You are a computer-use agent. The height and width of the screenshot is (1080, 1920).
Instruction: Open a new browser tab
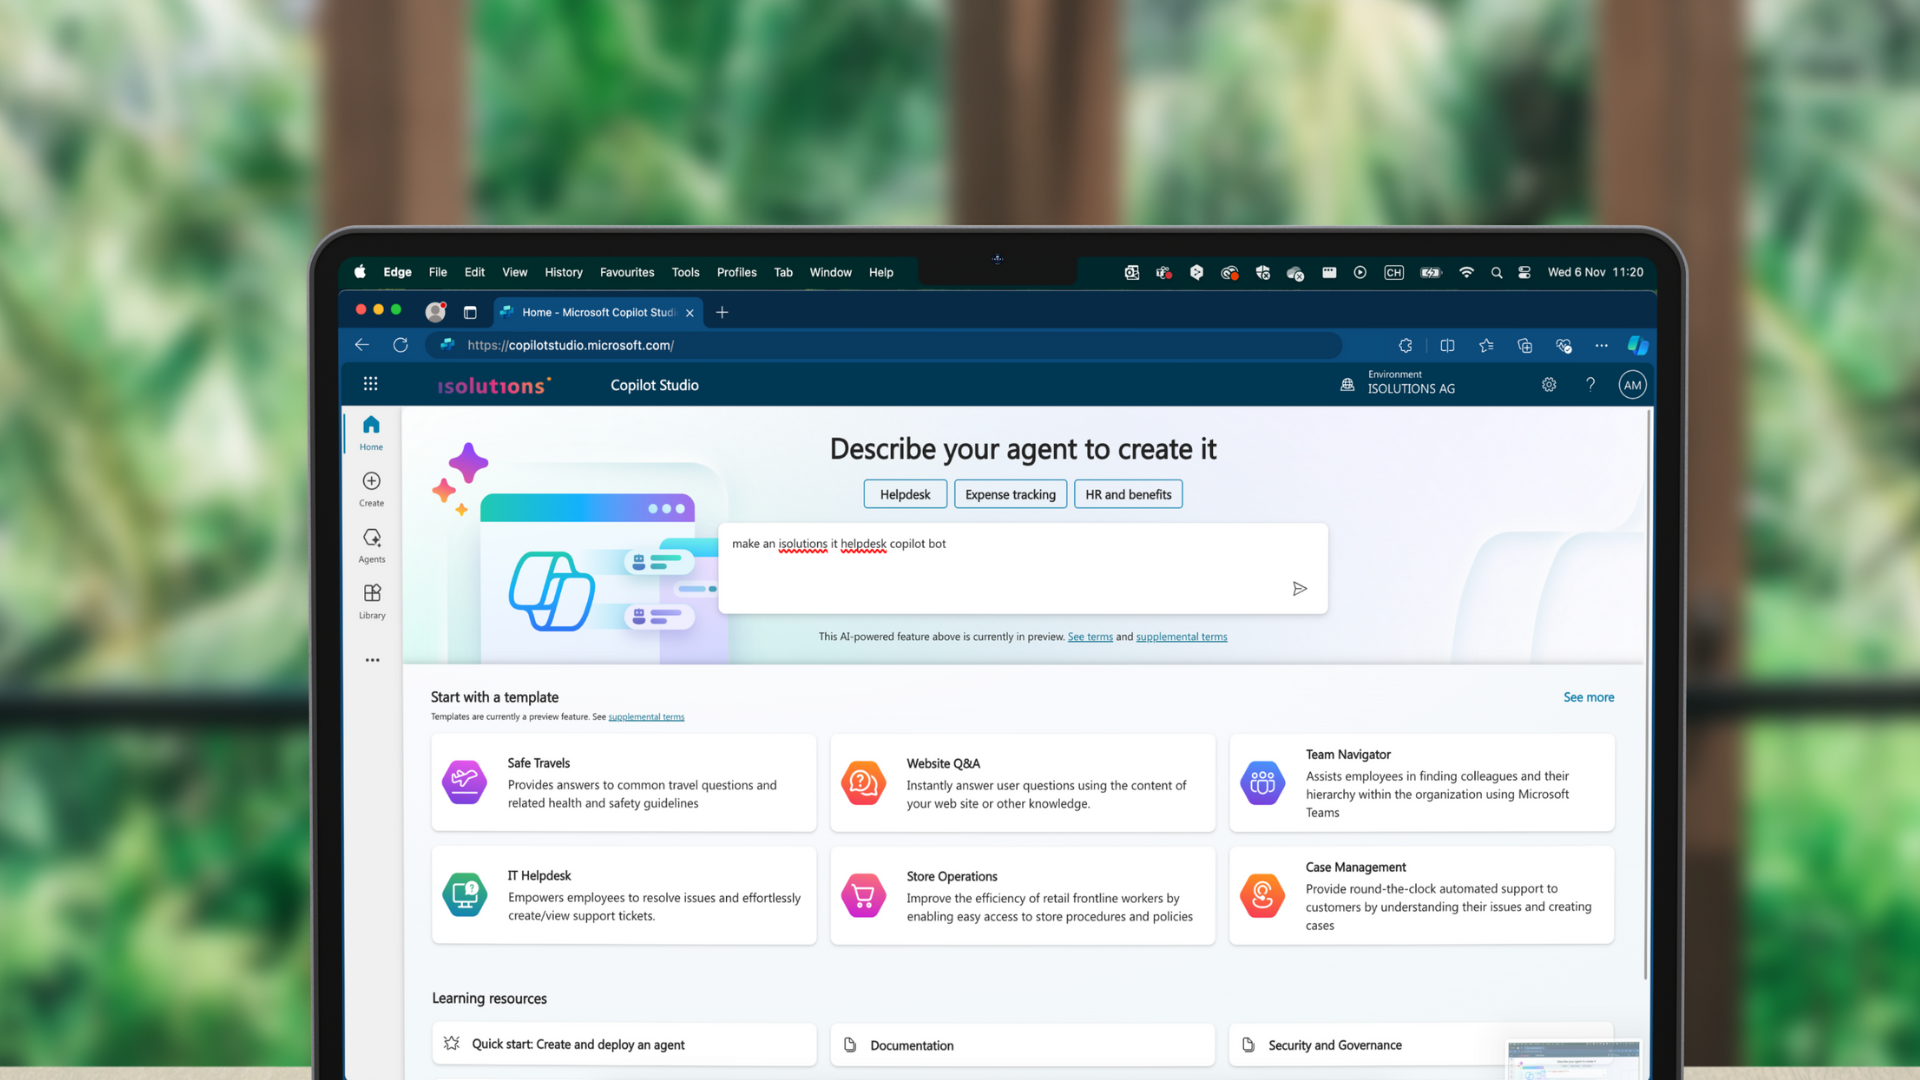tap(722, 312)
